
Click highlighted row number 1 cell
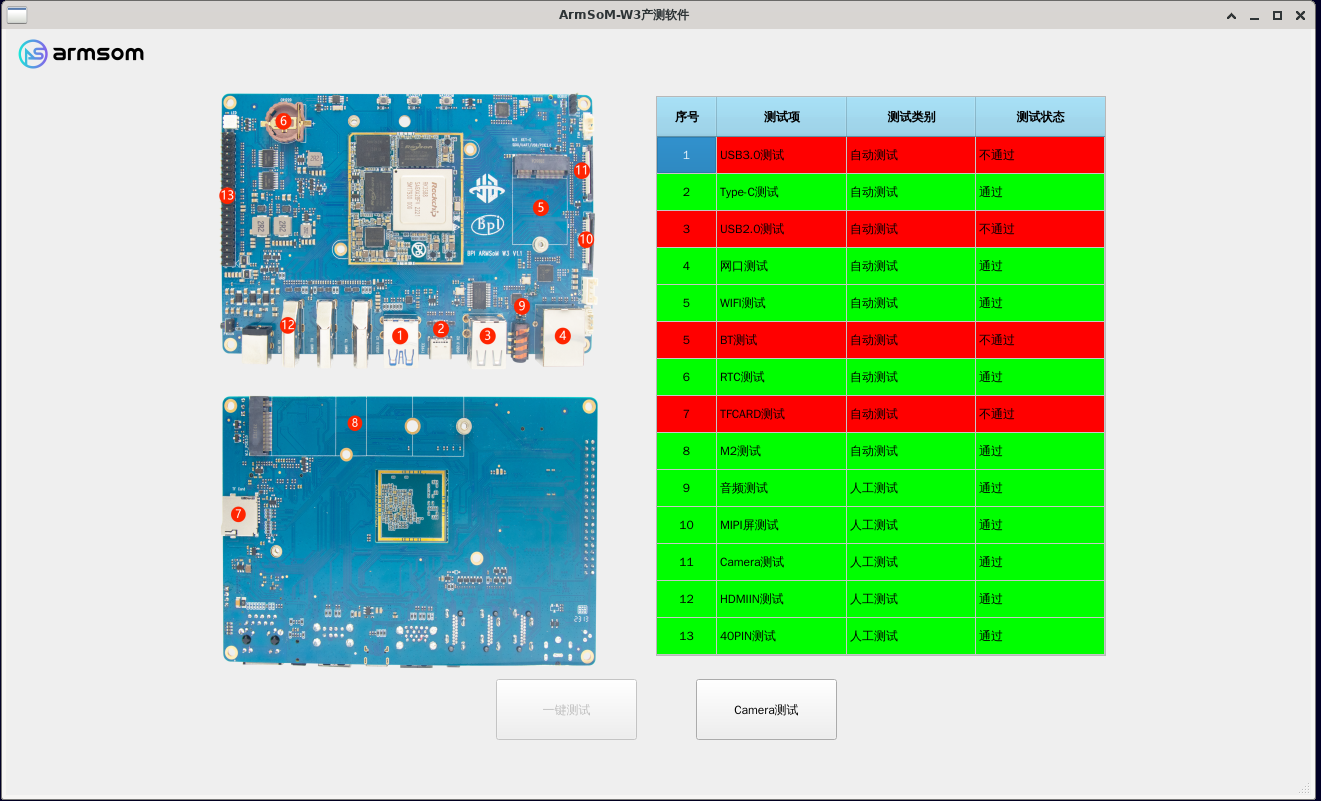(x=687, y=155)
